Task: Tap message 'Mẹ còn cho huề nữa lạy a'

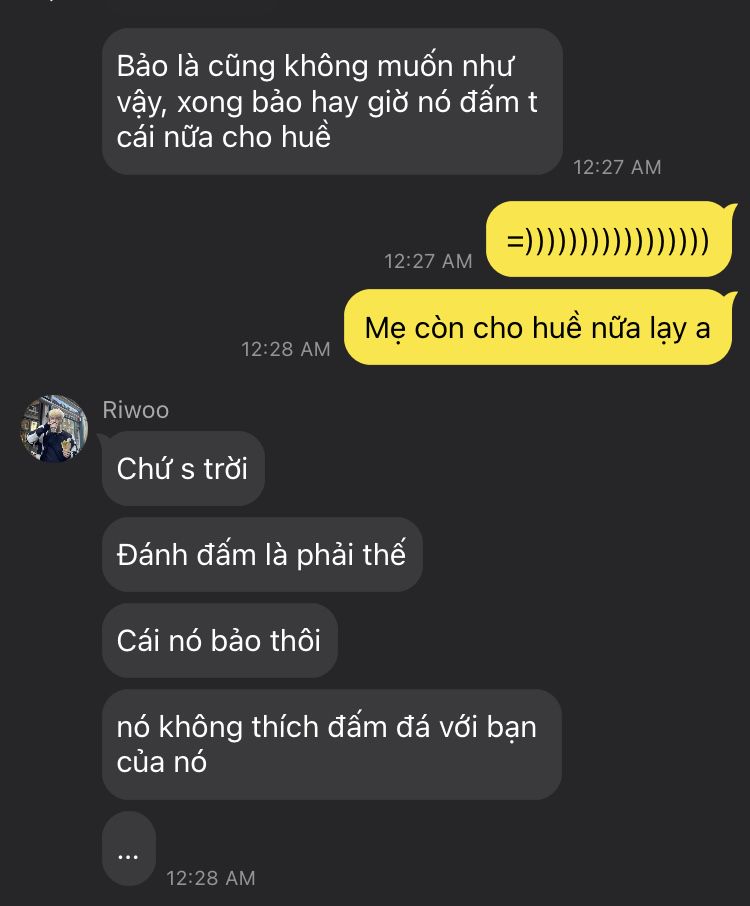Action: coord(538,327)
